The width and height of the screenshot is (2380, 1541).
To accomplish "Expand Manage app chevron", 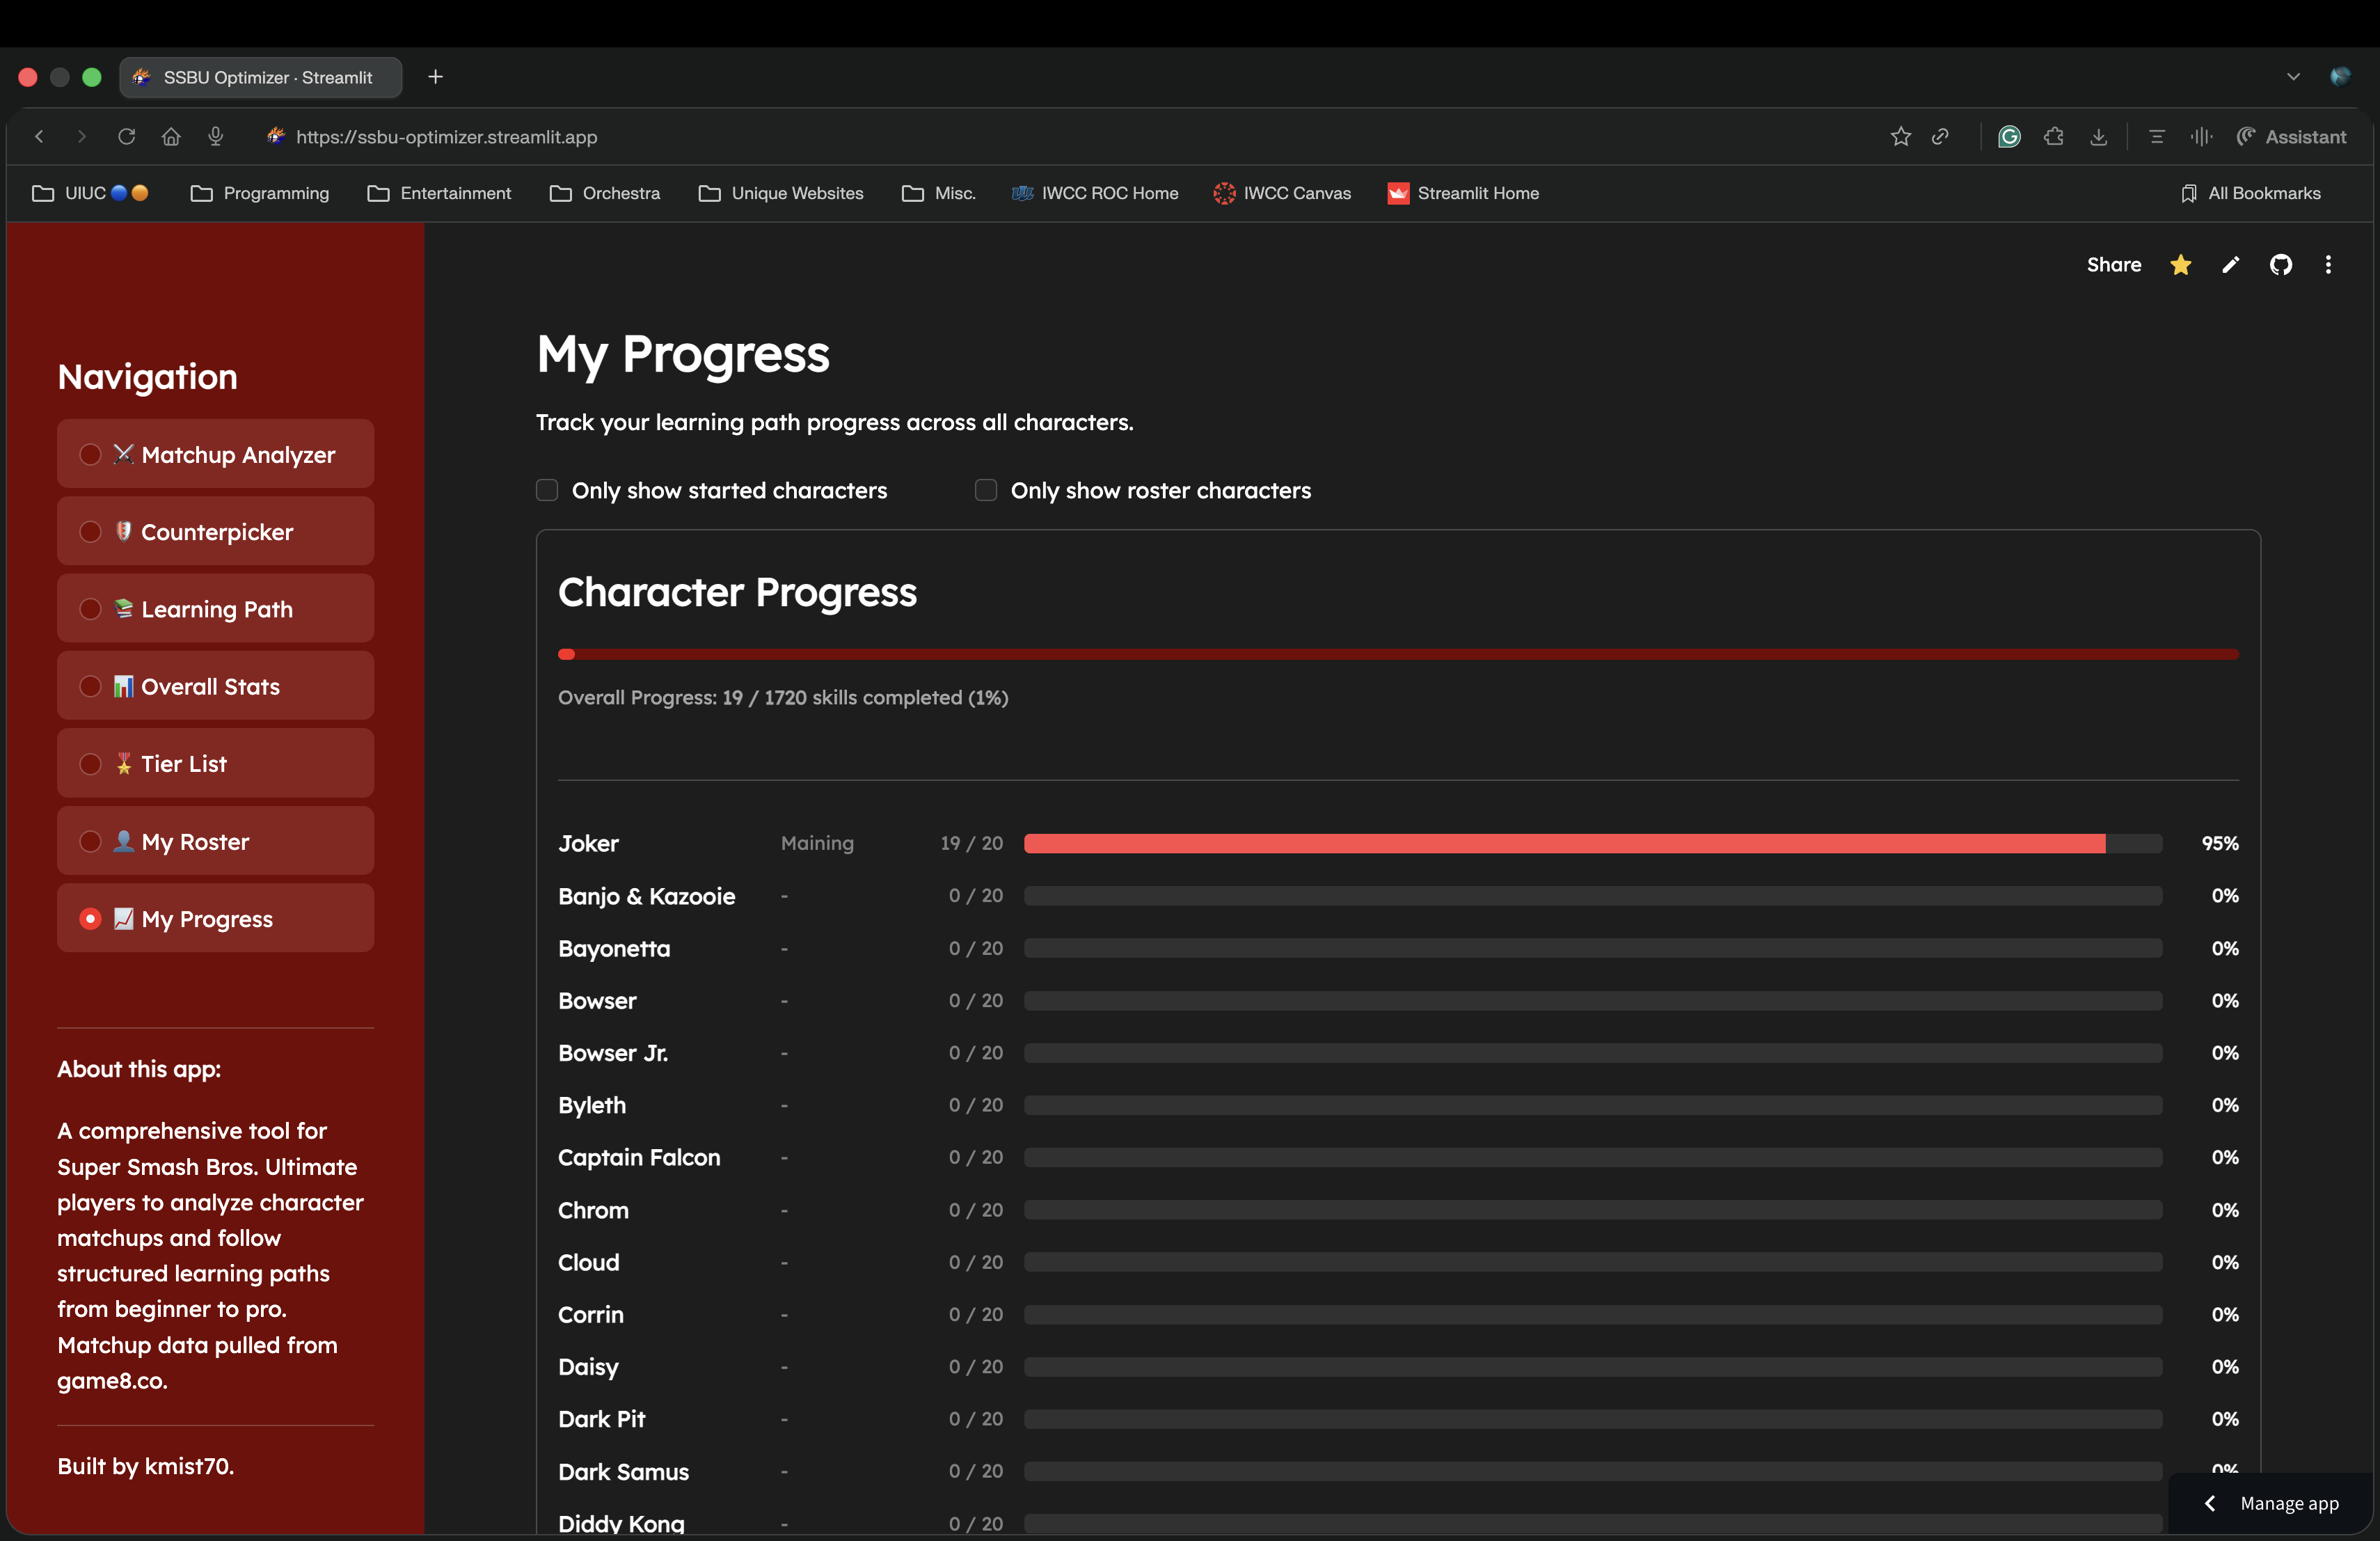I will (2210, 1503).
